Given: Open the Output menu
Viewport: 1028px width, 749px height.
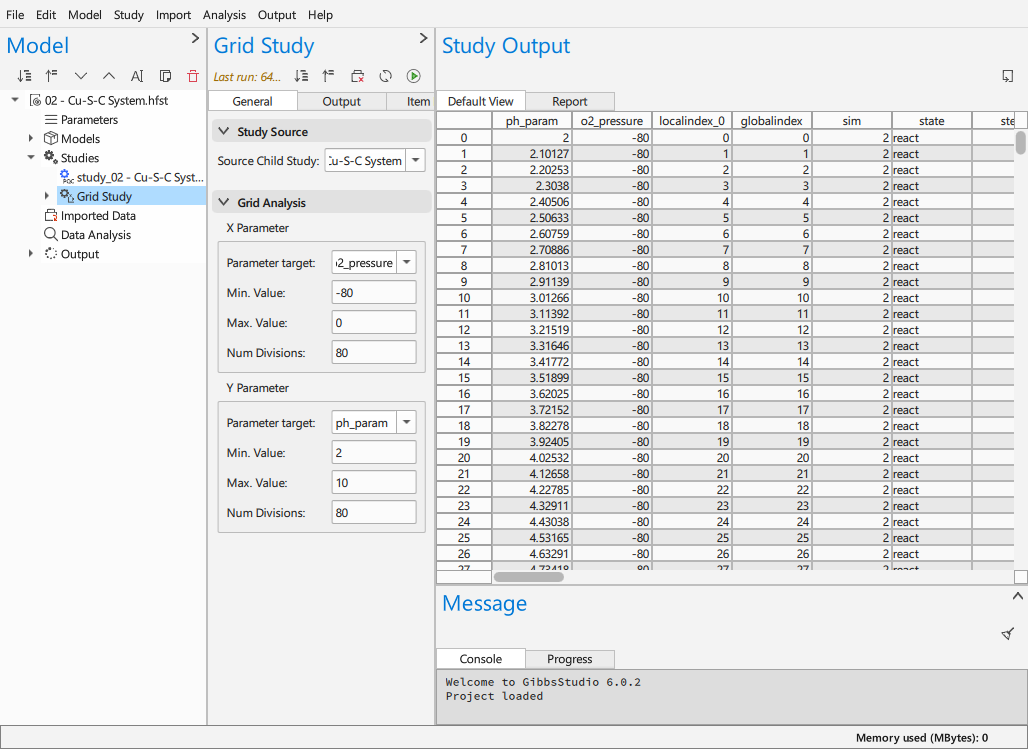Looking at the screenshot, I should coord(277,14).
